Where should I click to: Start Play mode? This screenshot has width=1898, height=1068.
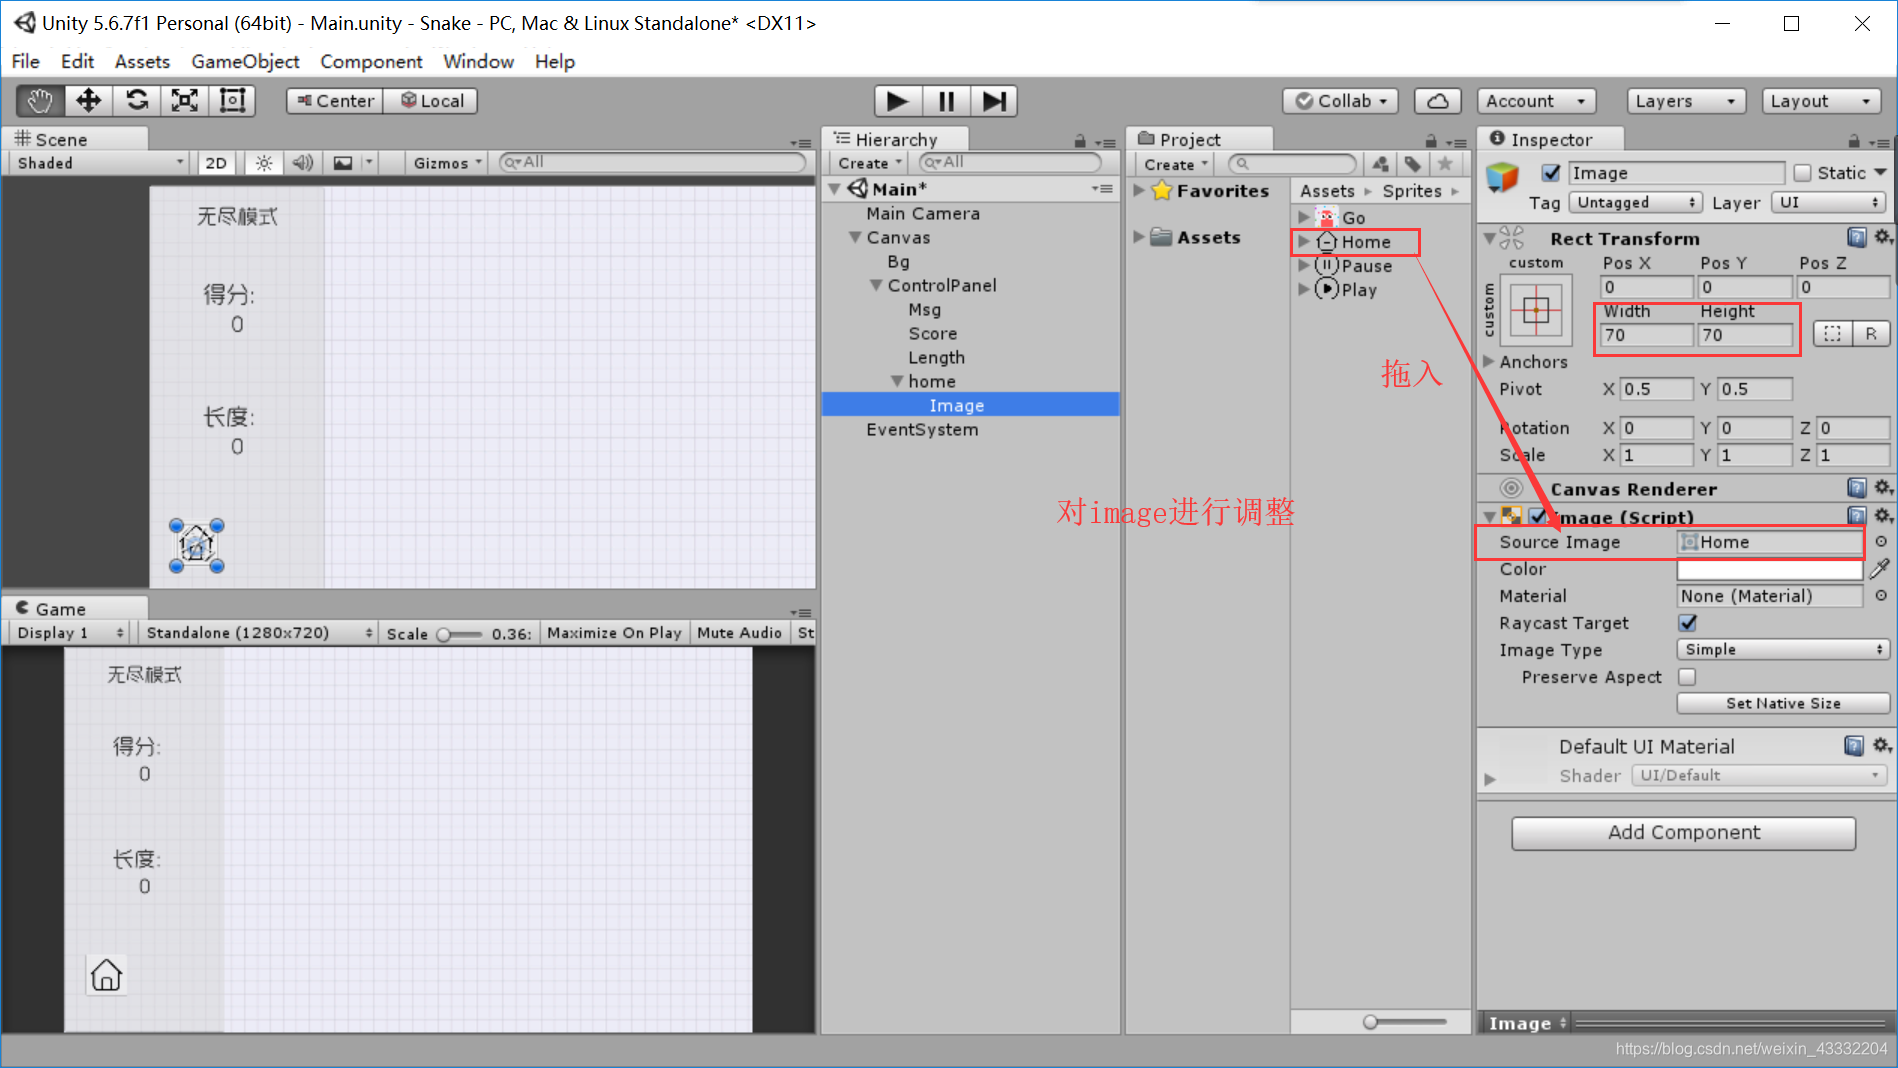point(897,101)
